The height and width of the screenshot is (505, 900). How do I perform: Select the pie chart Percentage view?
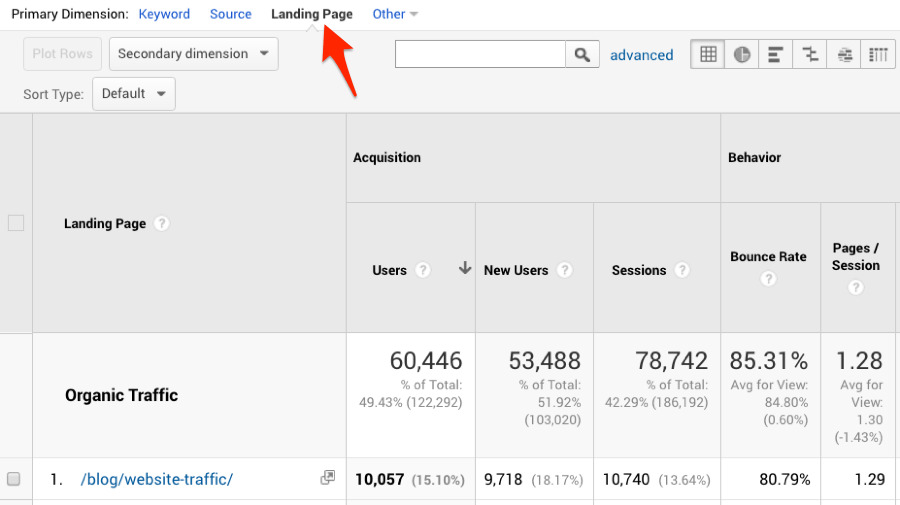[x=742, y=55]
